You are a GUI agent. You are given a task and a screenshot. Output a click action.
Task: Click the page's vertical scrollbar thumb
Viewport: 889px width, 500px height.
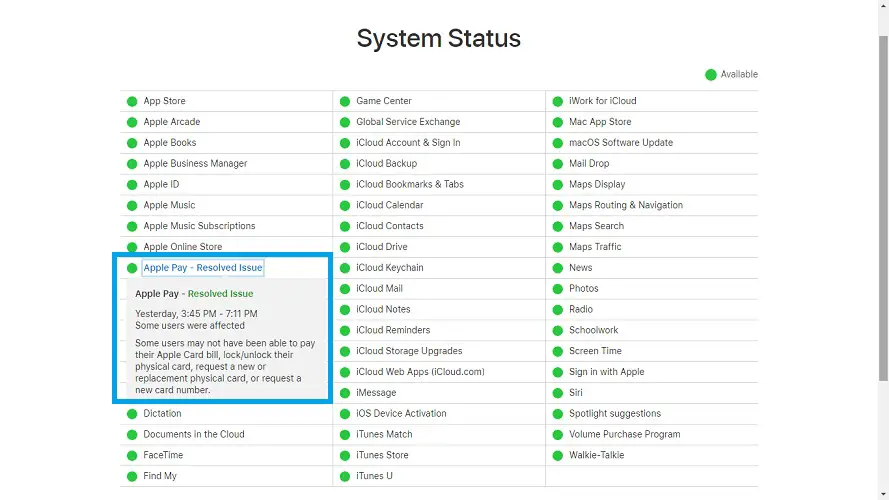click(x=882, y=200)
